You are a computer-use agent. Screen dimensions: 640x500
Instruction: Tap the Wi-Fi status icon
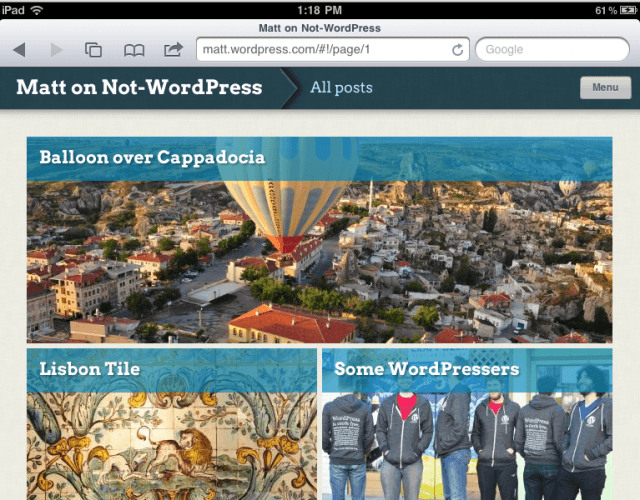(37, 9)
